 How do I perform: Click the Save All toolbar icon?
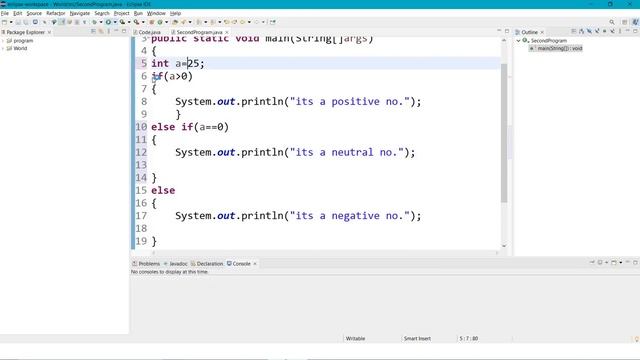[26, 22]
